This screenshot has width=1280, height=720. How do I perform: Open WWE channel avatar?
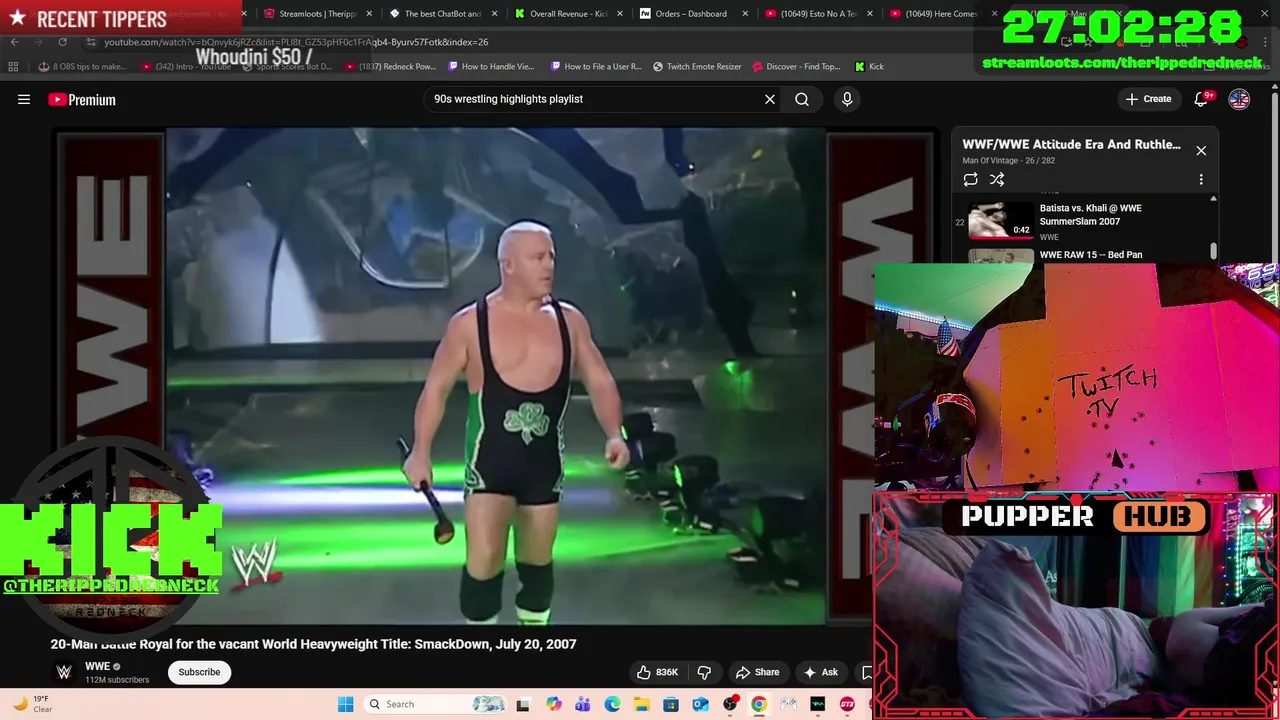click(63, 672)
